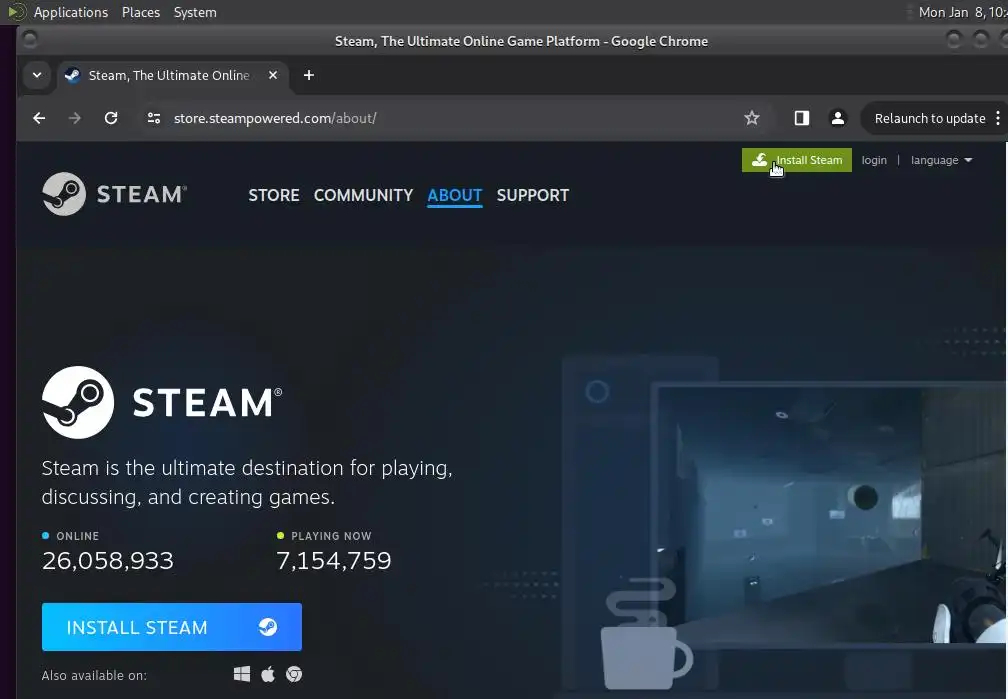Click the 'Also available on:' text
This screenshot has width=1008, height=699.
click(x=94, y=675)
